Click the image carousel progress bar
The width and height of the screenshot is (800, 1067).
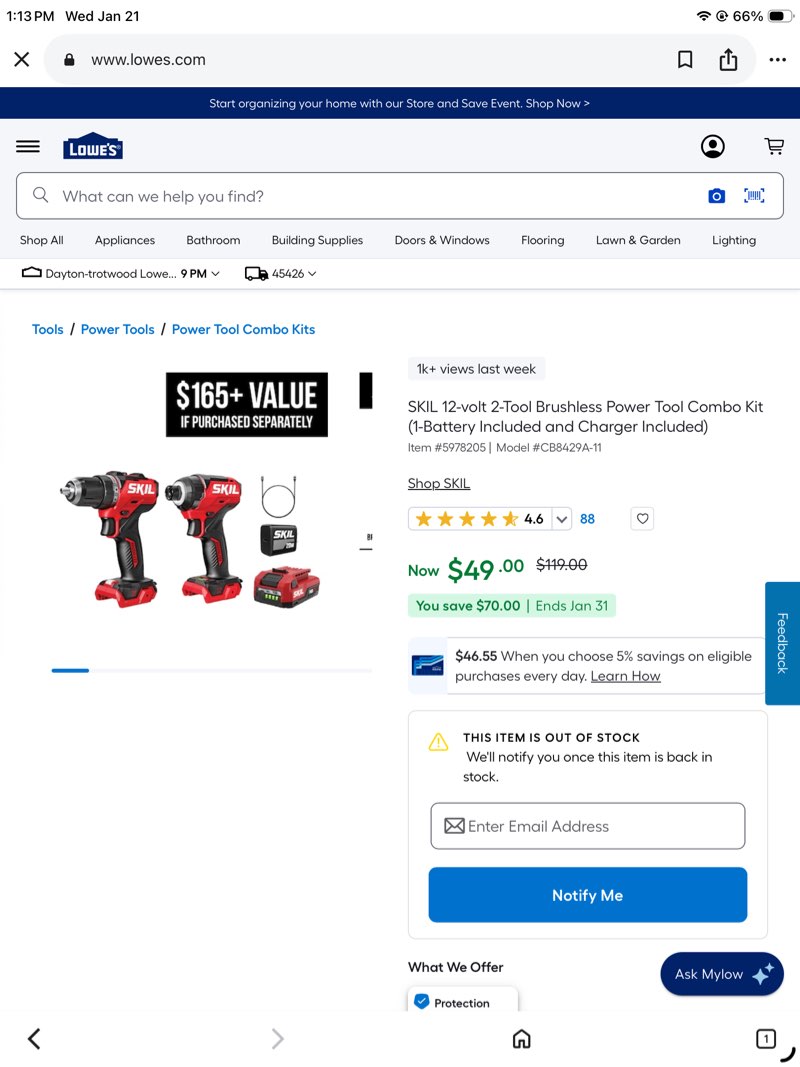(x=212, y=670)
